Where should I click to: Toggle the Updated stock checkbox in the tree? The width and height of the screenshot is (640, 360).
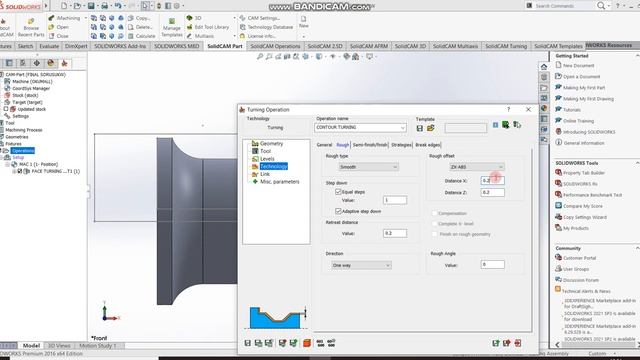[6, 109]
